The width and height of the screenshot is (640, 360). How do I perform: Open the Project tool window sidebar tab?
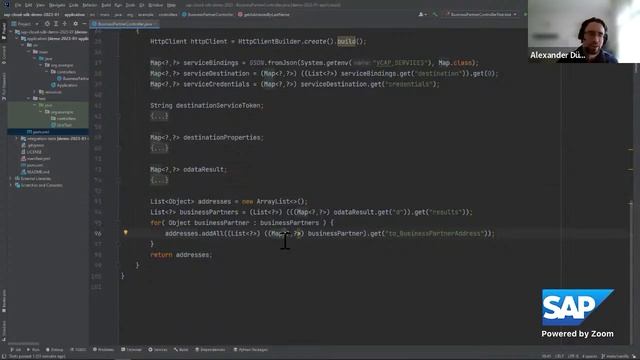pos(4,31)
